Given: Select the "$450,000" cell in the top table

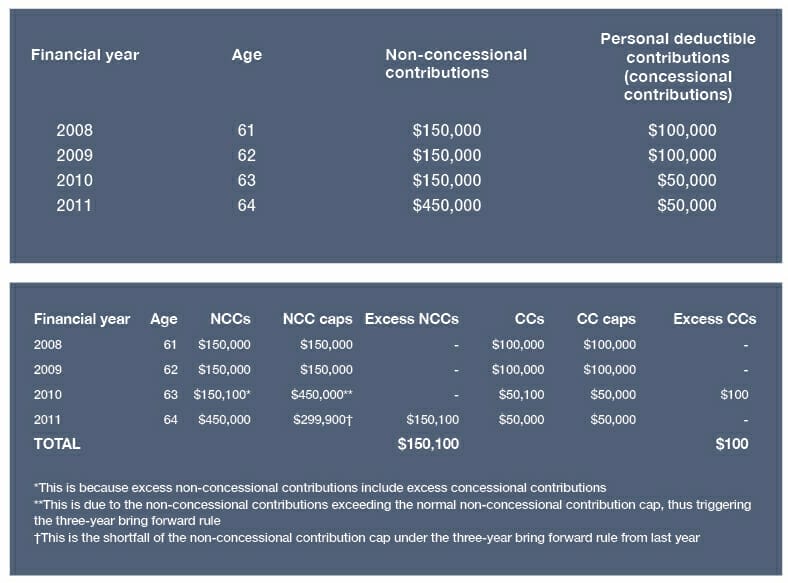Looking at the screenshot, I should 447,206.
